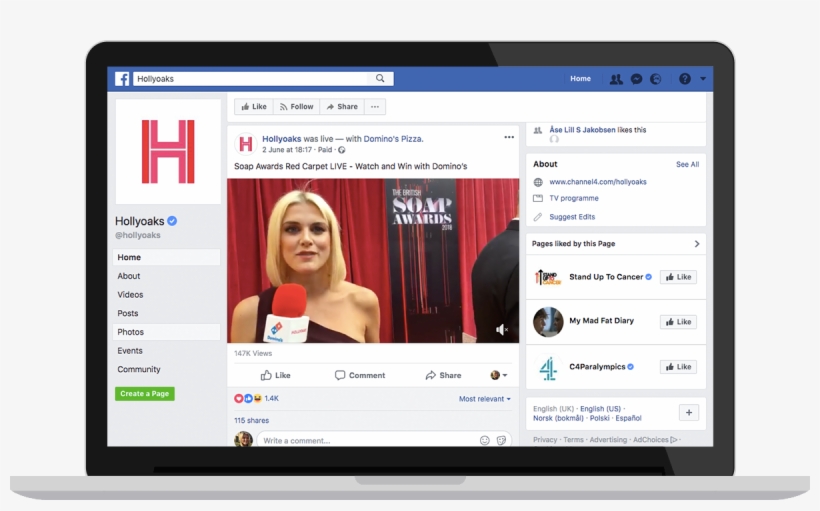Click the reaction icons next to 1.4K
Screen dimensions: 820x511
click(x=248, y=399)
